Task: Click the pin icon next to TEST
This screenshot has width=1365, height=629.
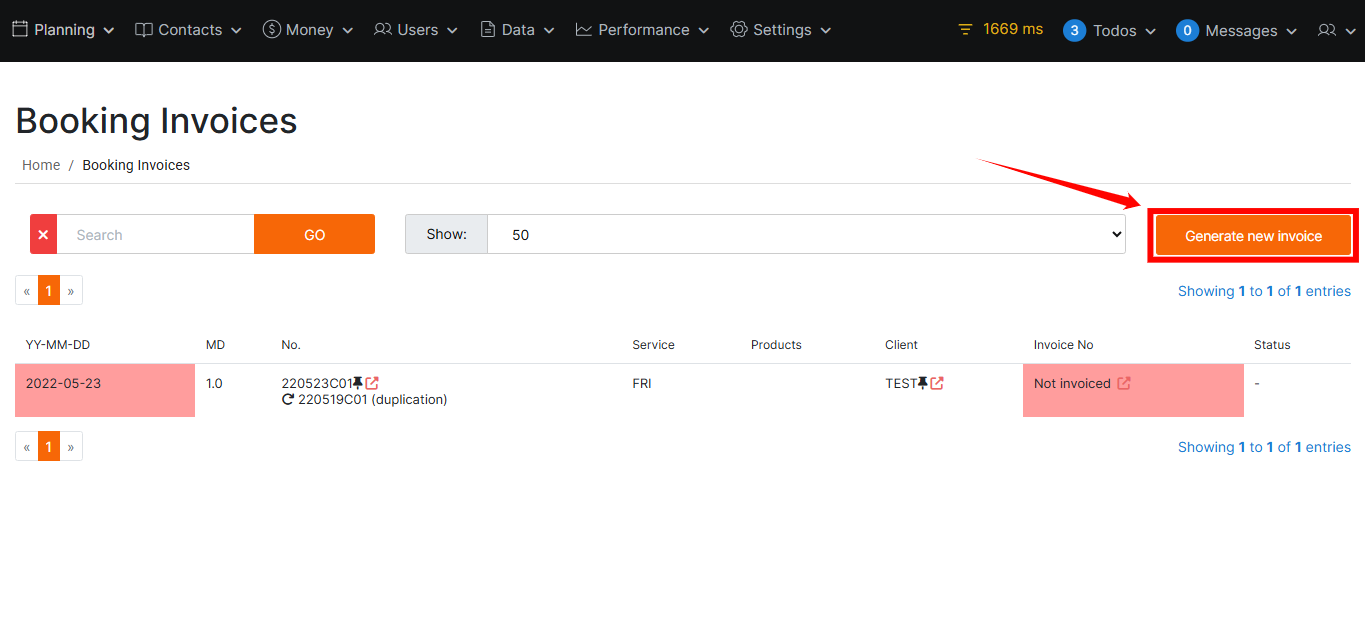Action: point(923,383)
